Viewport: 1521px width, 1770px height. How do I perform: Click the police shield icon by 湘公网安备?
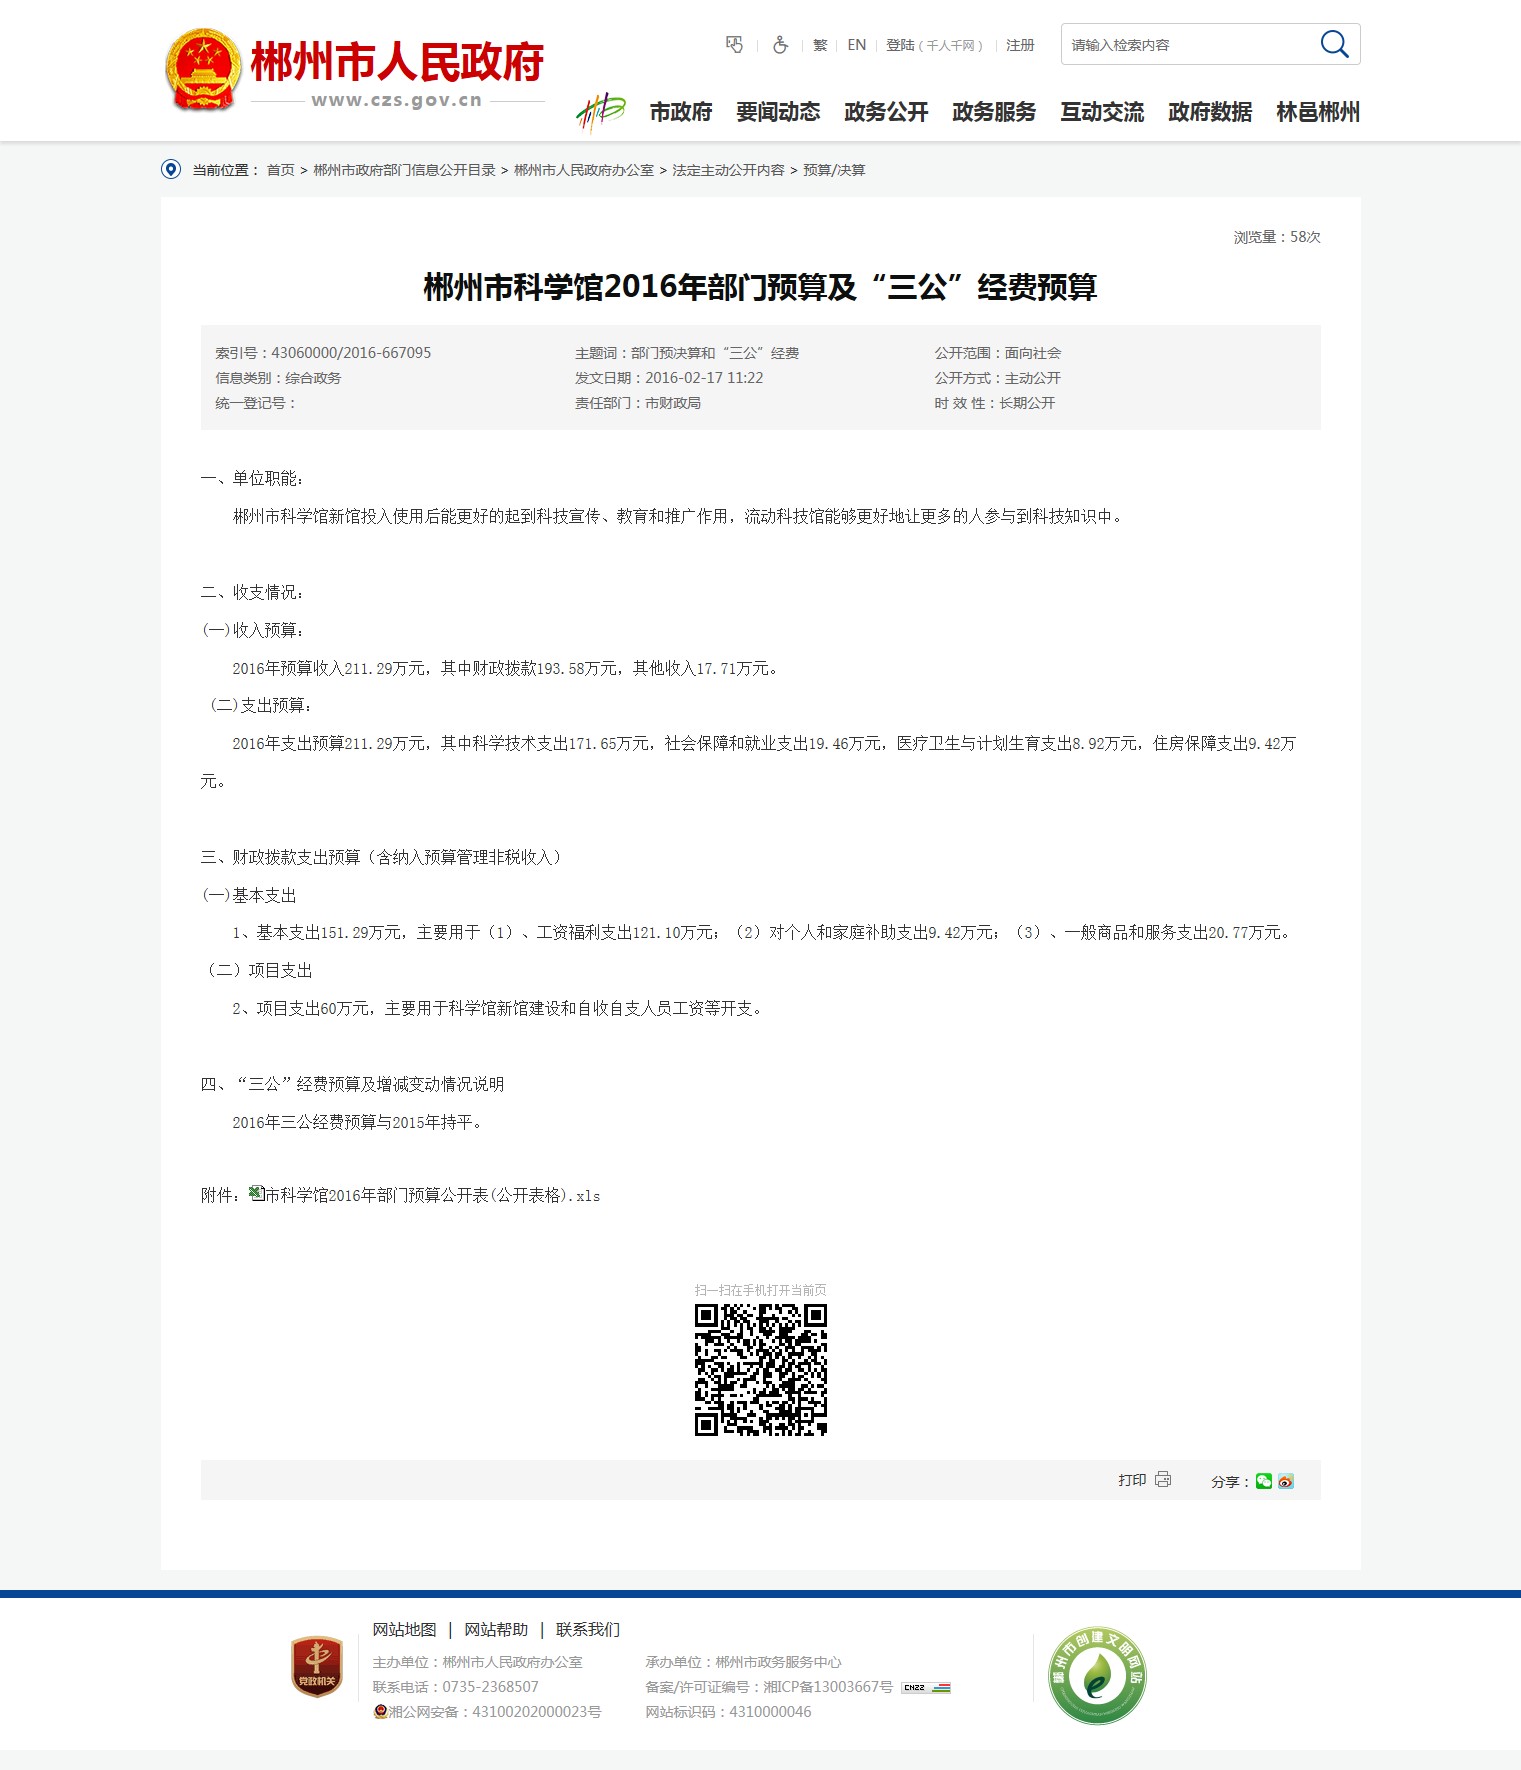380,1711
